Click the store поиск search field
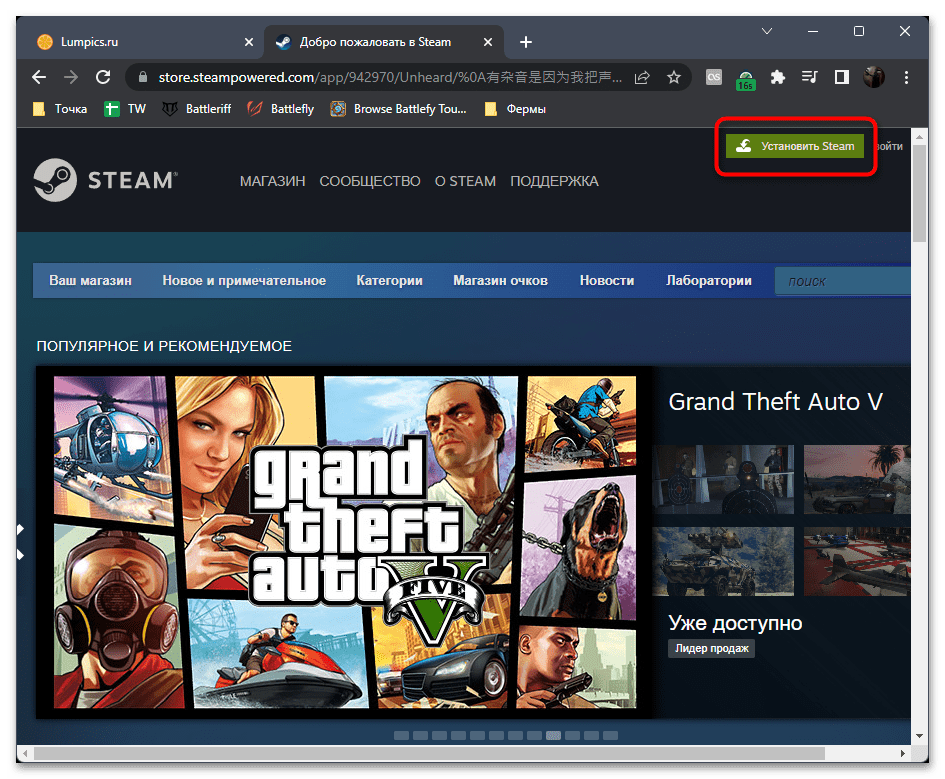This screenshot has width=945, height=779. [x=843, y=281]
